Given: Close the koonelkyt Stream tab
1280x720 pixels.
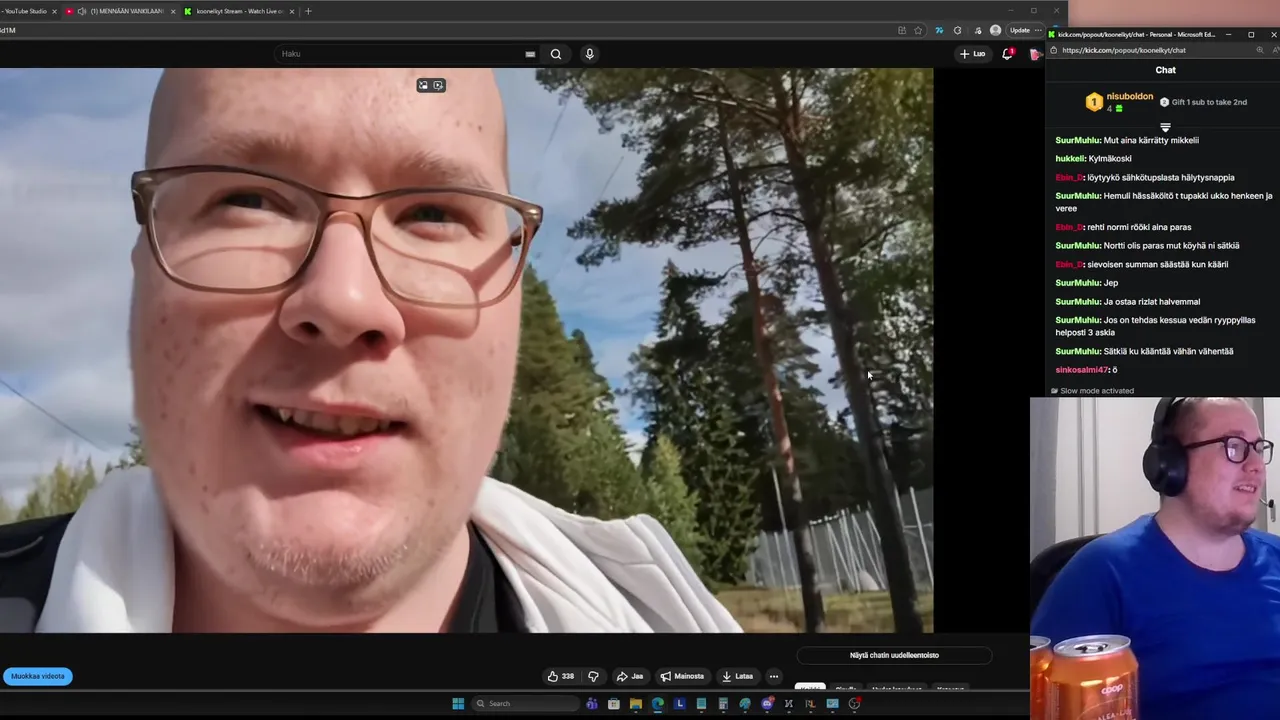Looking at the screenshot, I should pyautogui.click(x=292, y=11).
